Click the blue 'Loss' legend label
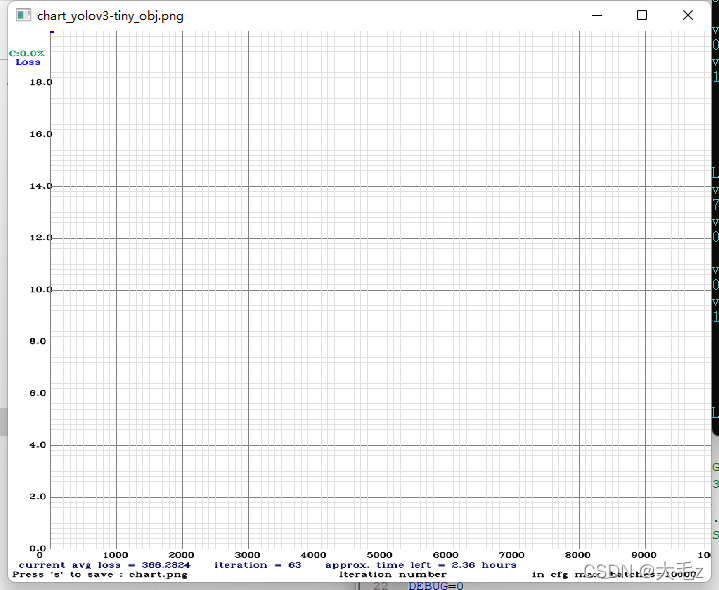 28,62
